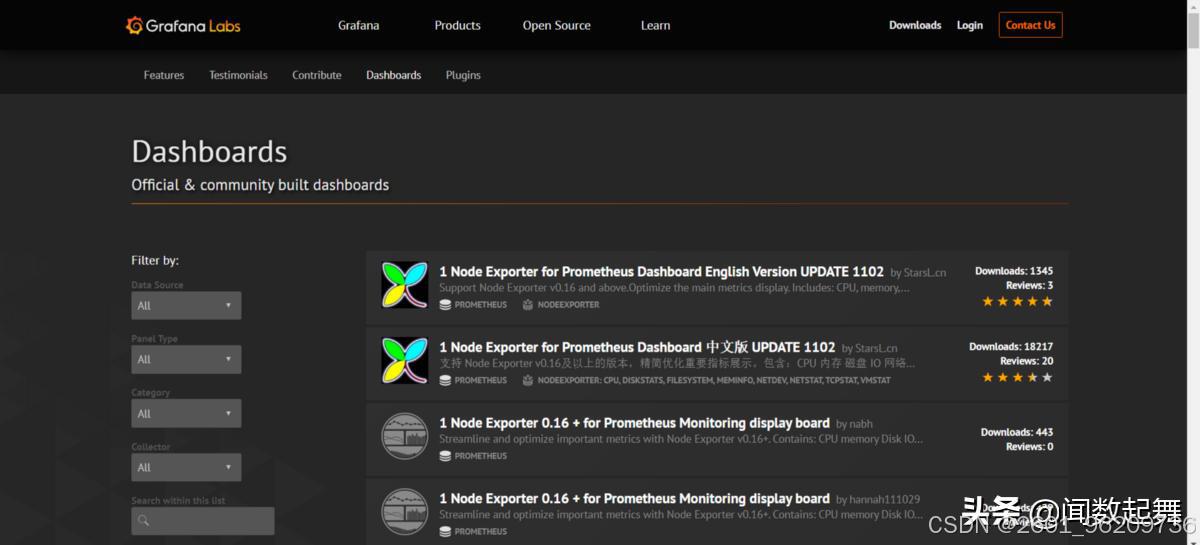Click the Prometheus database icon in English Version row
Screen dimensions: 1200x545
tap(445, 304)
